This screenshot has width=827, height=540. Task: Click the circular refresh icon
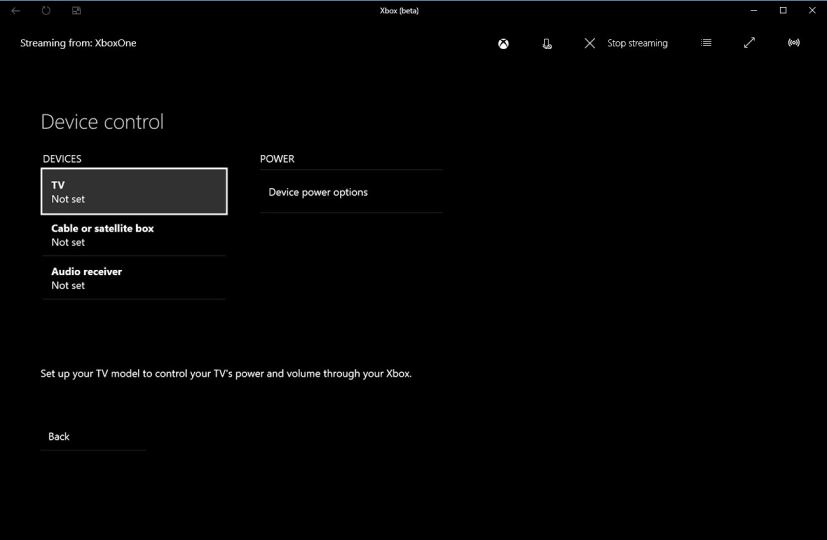pyautogui.click(x=46, y=10)
